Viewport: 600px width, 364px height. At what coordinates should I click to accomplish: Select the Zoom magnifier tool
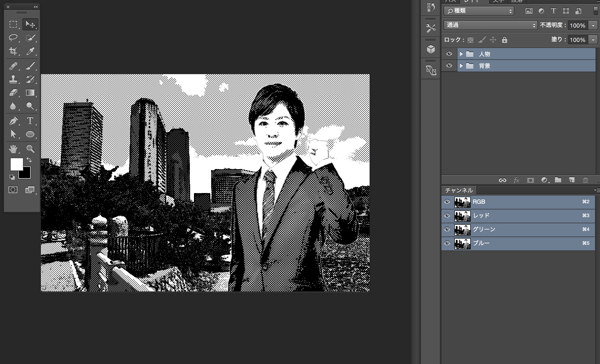[x=30, y=149]
